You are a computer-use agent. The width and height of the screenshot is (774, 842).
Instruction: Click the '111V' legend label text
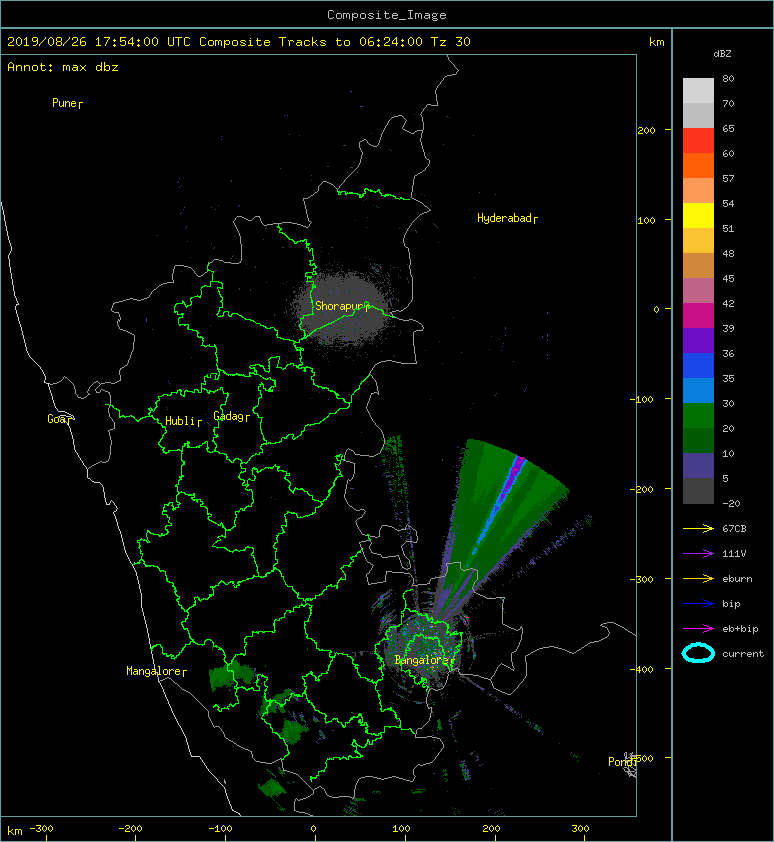point(734,553)
